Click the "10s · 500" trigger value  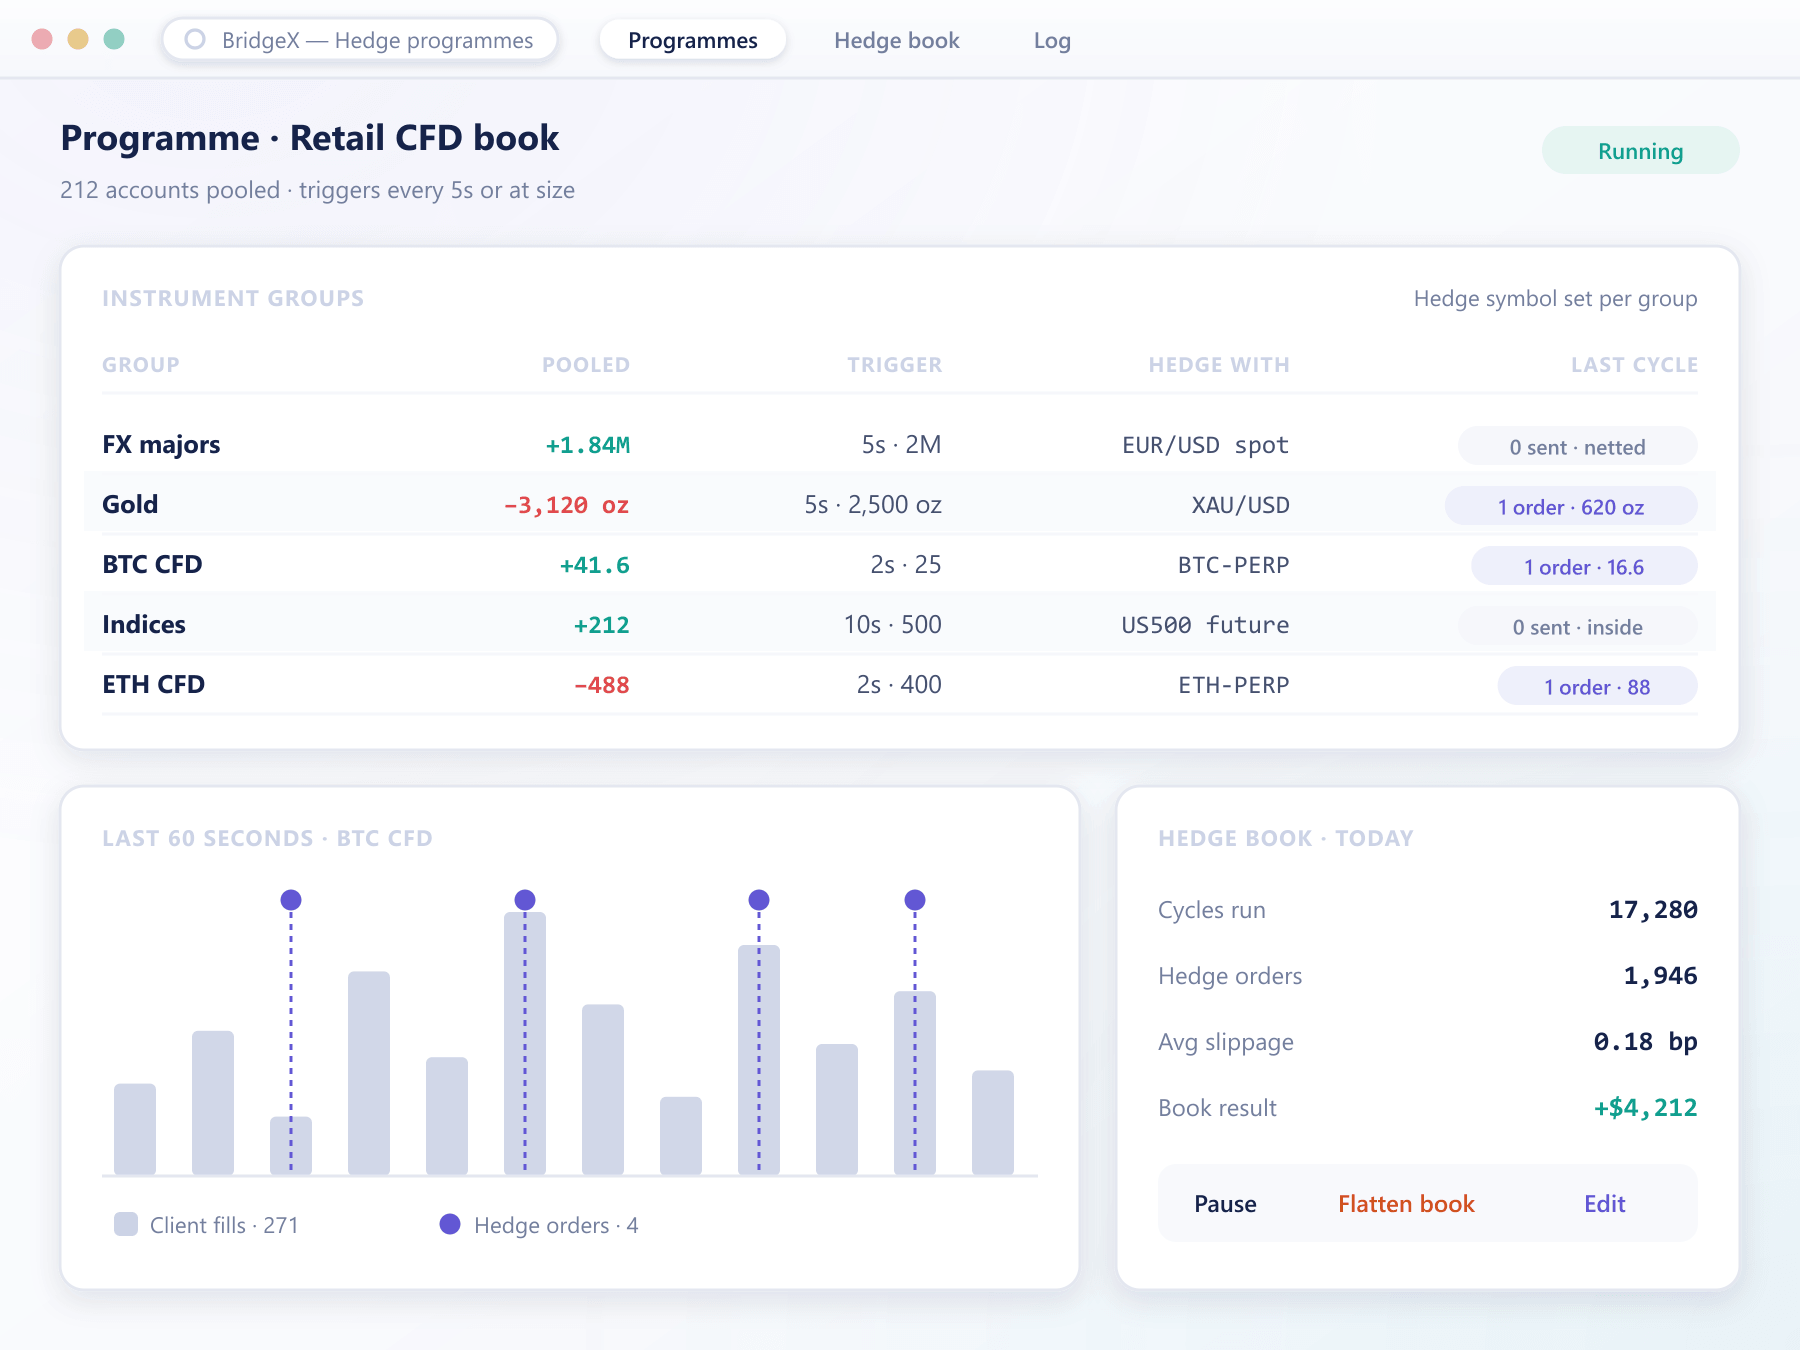892,625
